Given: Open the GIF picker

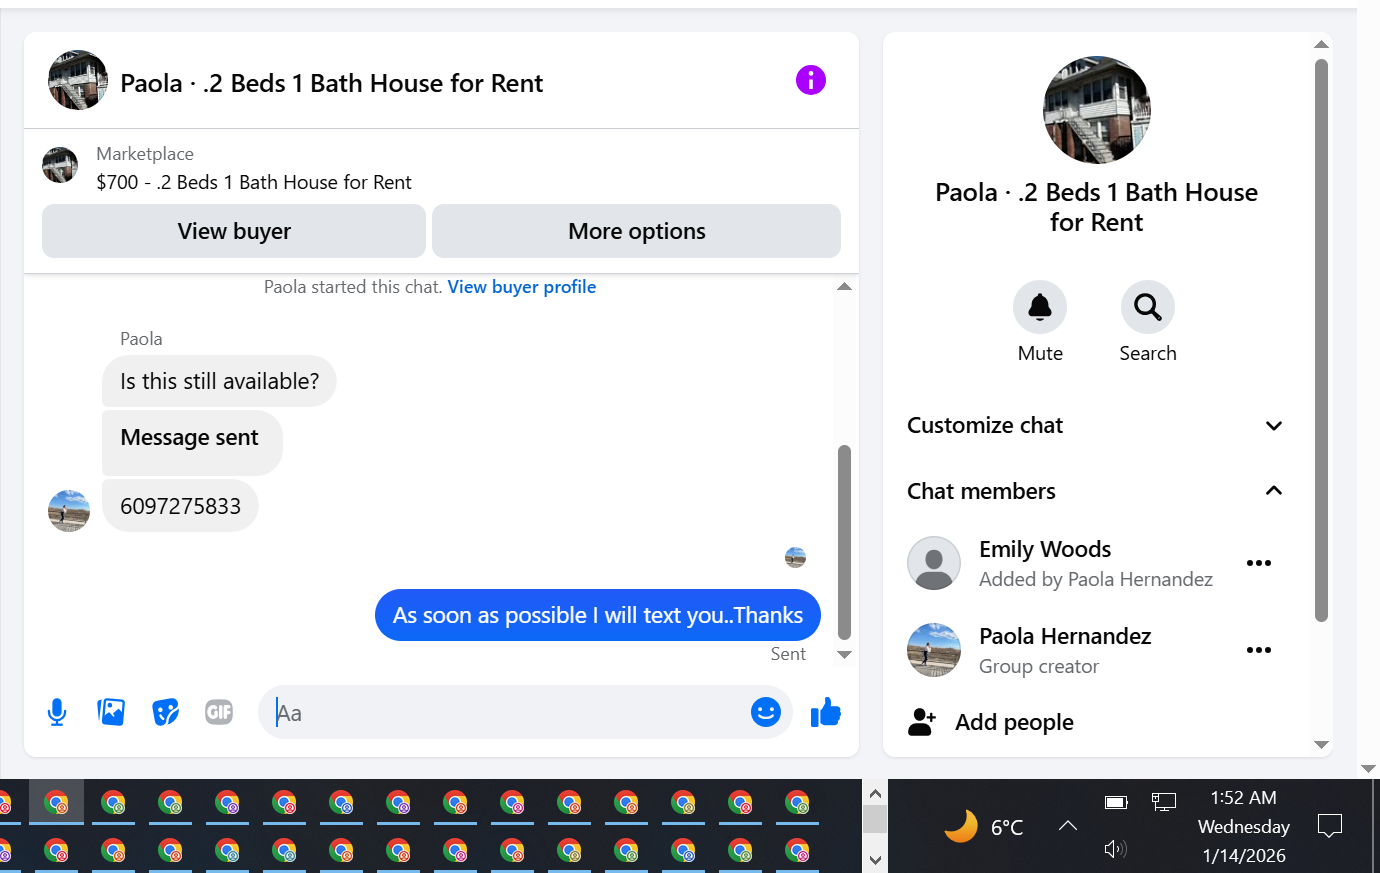Looking at the screenshot, I should coord(219,712).
